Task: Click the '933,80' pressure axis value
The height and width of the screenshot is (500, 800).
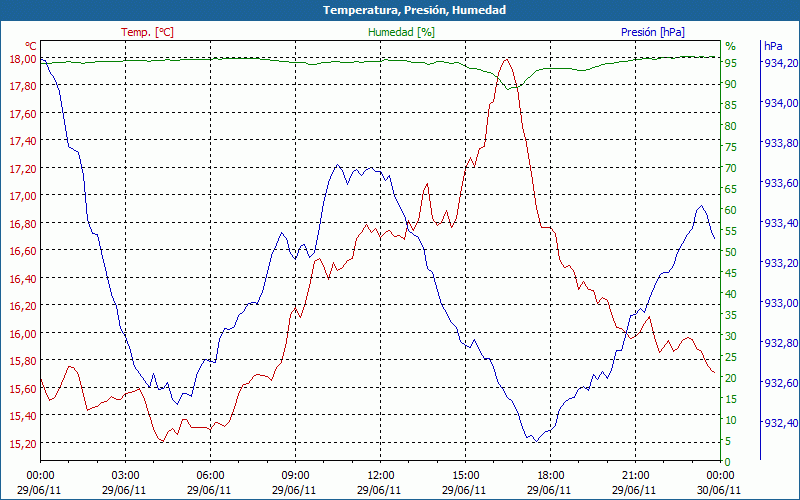Action: (780, 143)
